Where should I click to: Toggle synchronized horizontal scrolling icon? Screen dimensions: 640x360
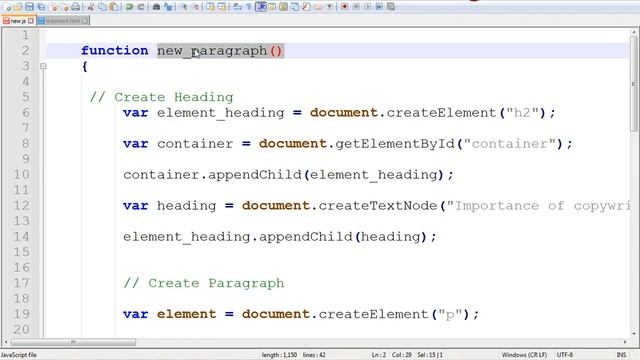pyautogui.click(x=222, y=7)
